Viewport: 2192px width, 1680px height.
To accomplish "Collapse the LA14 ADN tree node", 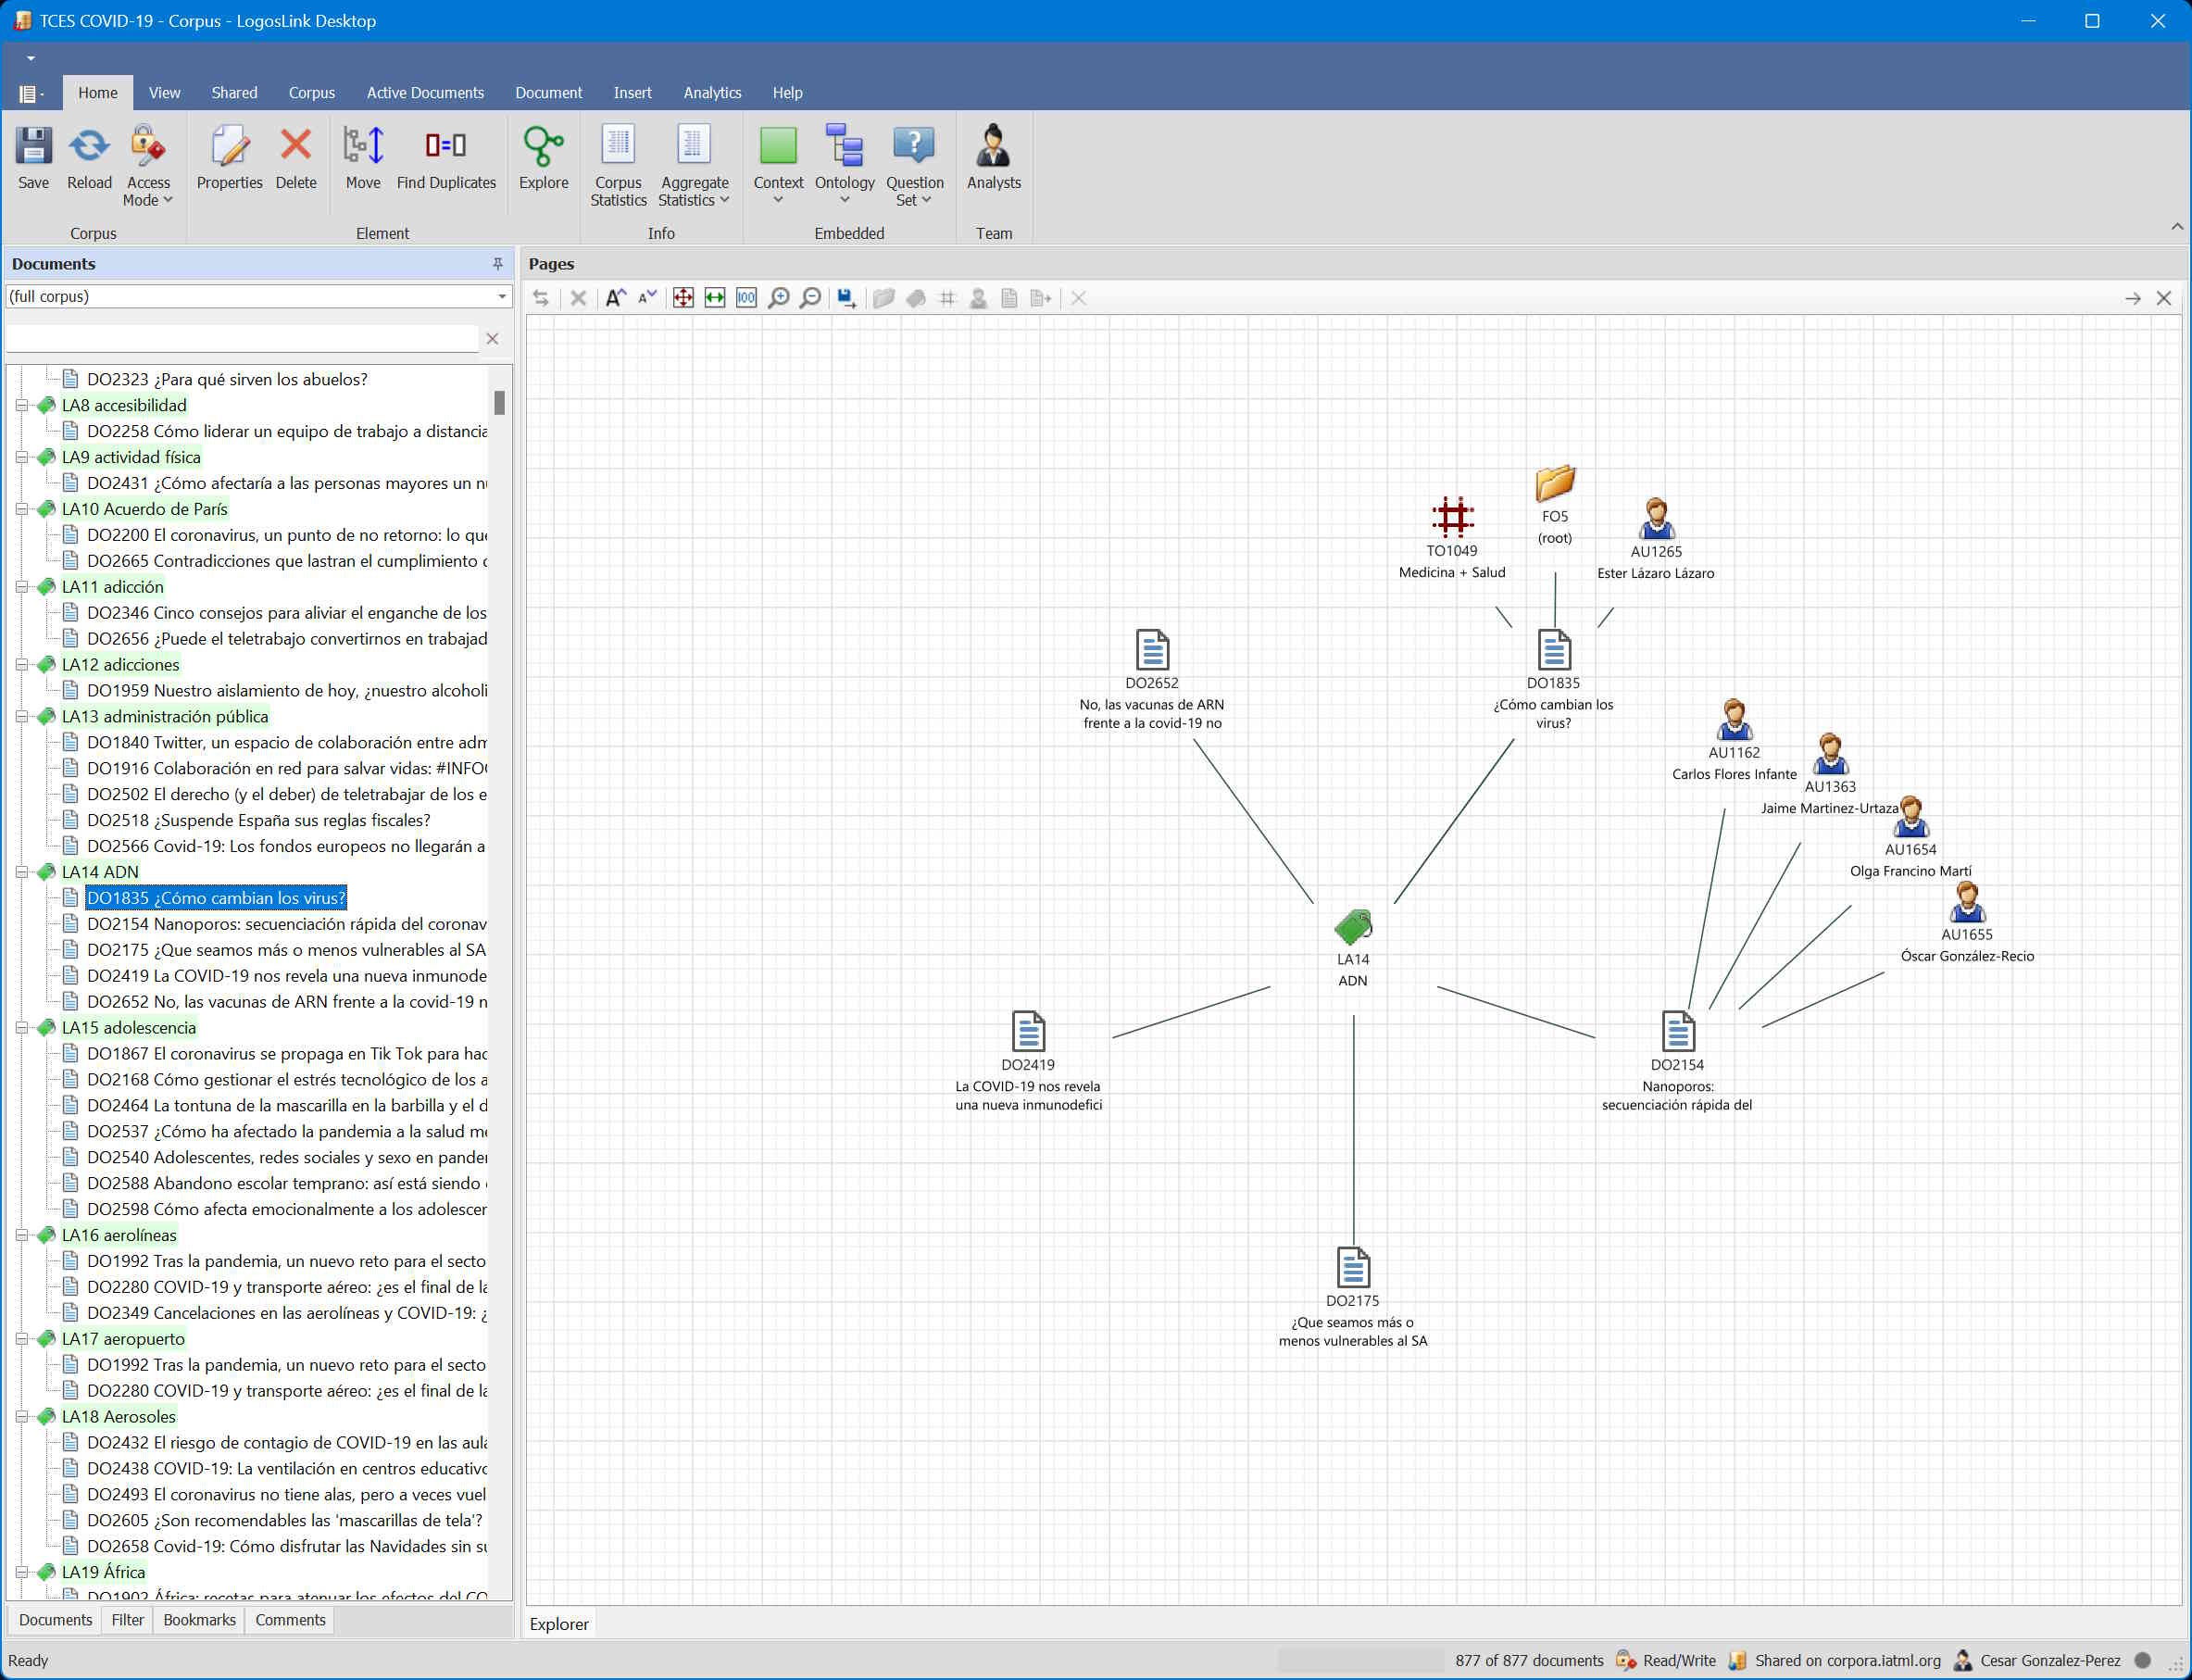I will coord(21,872).
